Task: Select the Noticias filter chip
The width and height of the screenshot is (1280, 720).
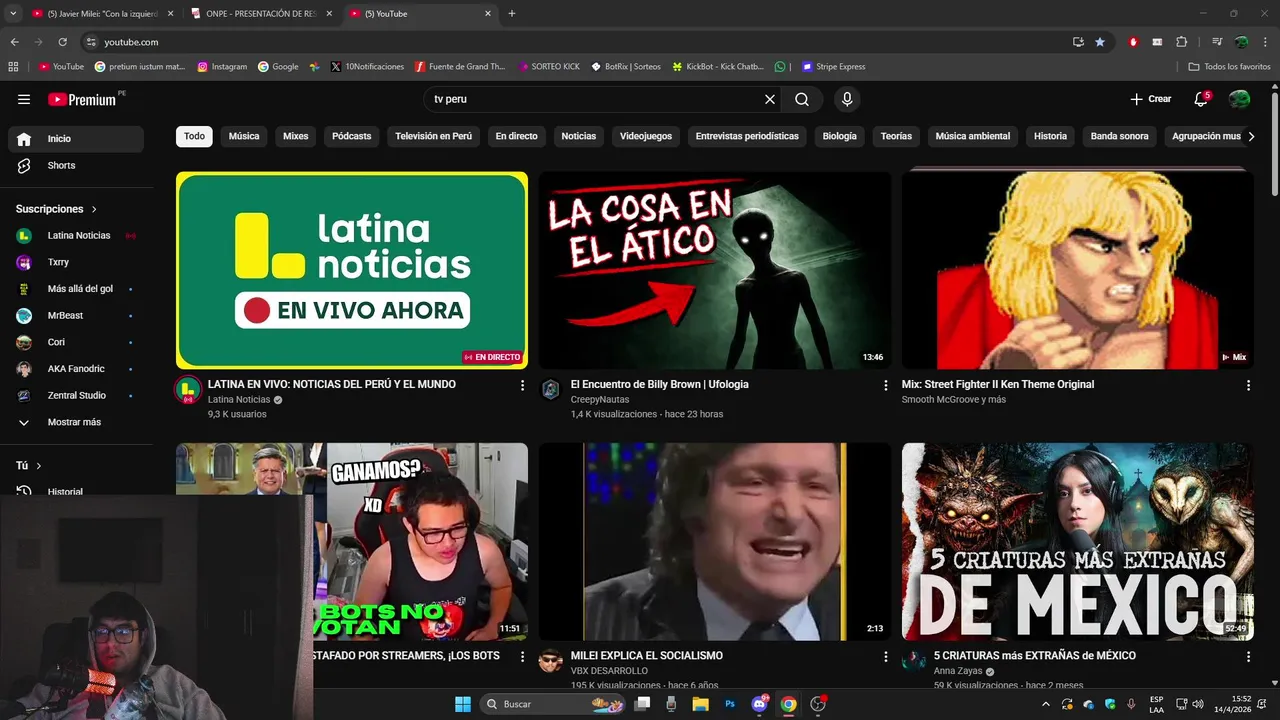Action: (579, 136)
